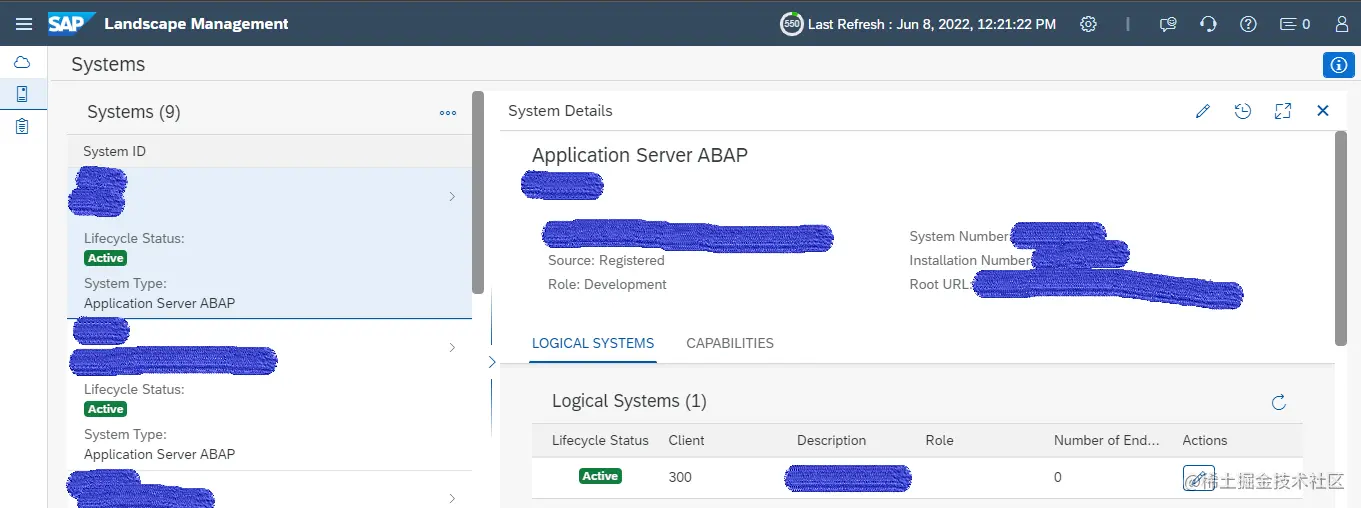Click the Client column header
This screenshot has width=1361, height=508.
coord(686,440)
